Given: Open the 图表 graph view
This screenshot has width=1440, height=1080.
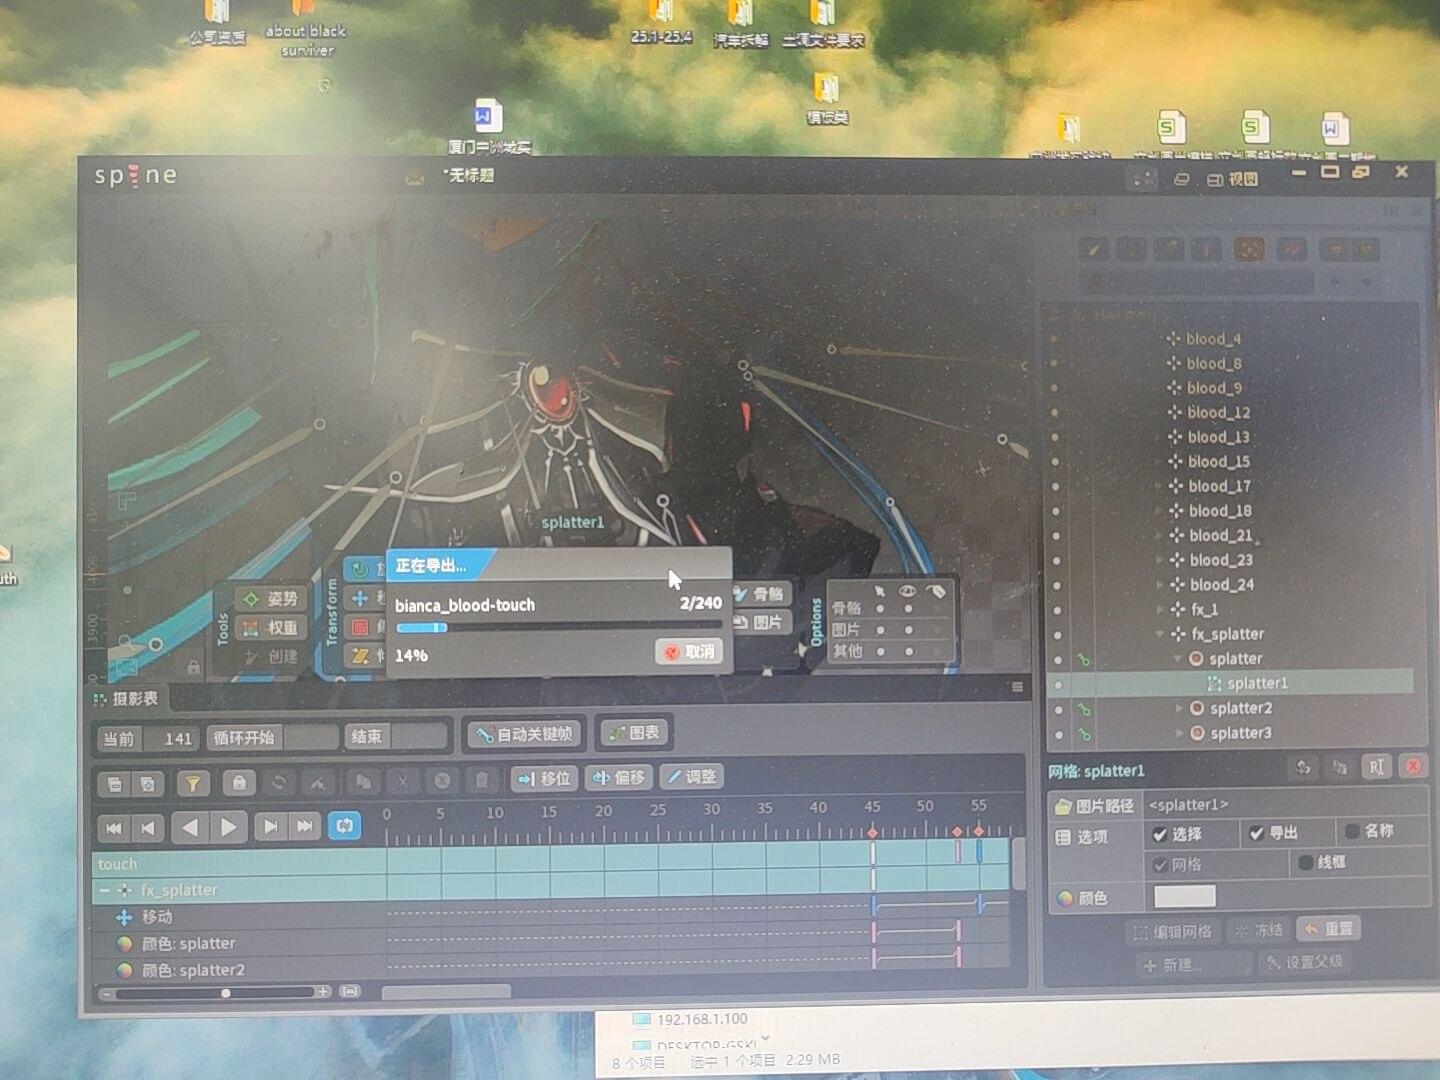Looking at the screenshot, I should [634, 732].
